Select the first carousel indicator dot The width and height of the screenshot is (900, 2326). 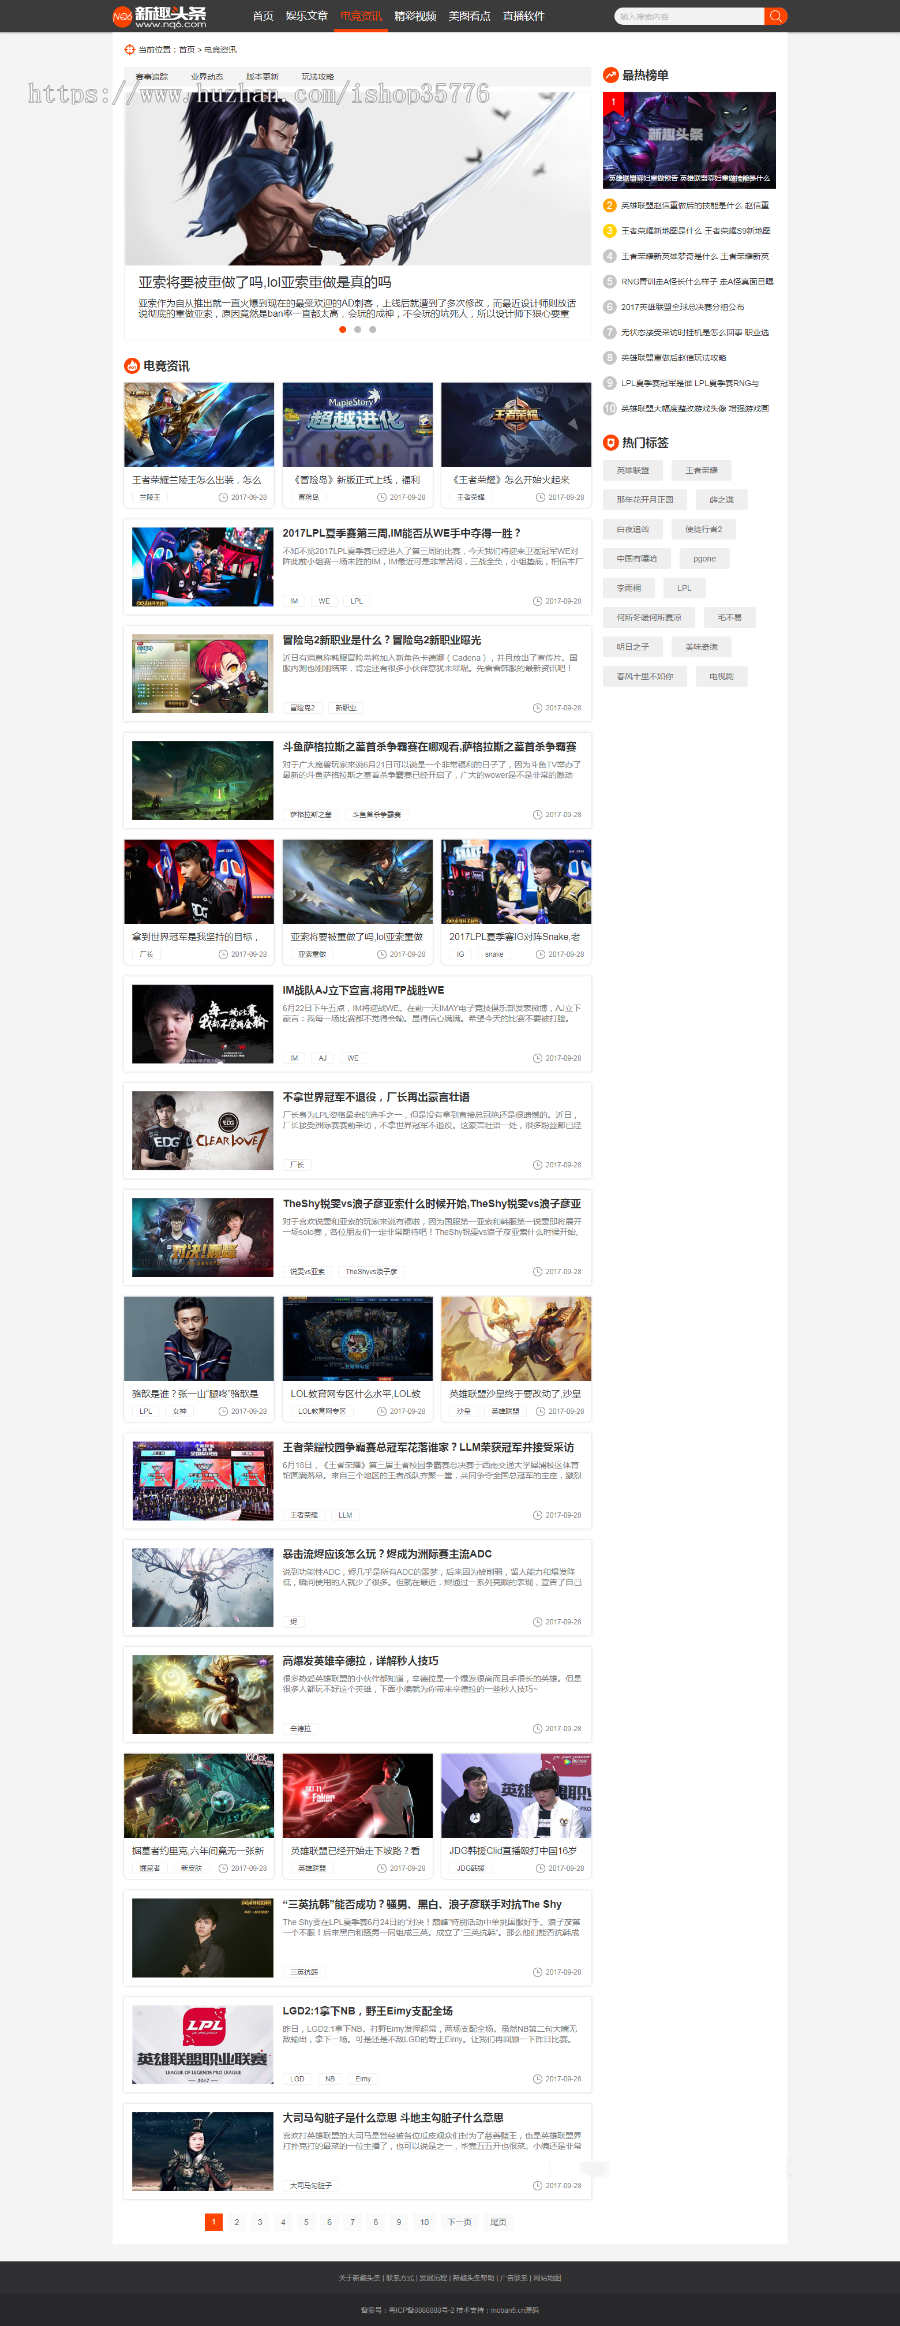pos(343,329)
